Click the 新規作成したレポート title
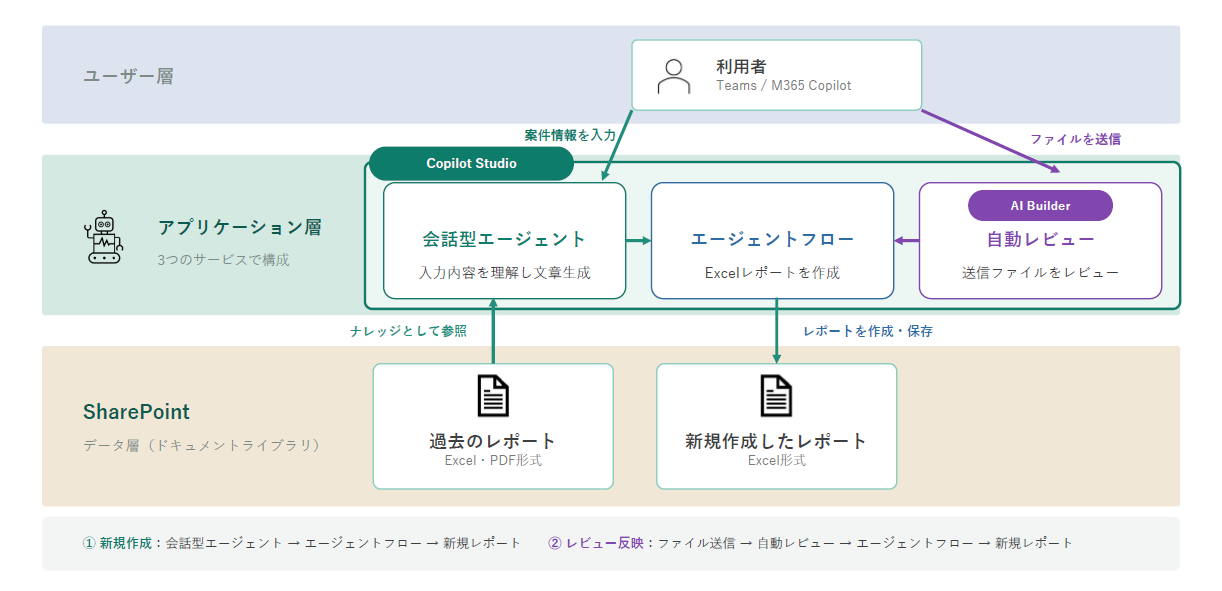 click(776, 441)
